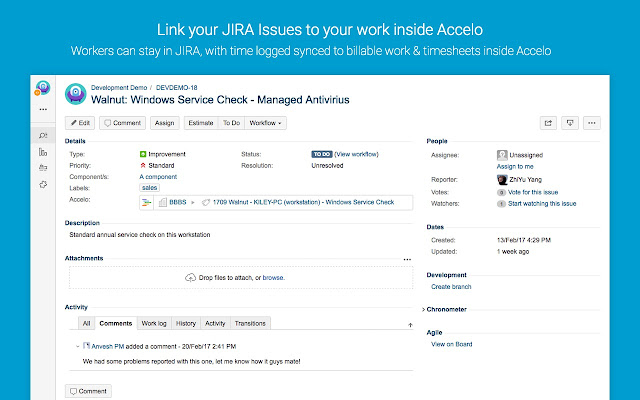Click the sales label
Screen dimensions: 640x400
pyautogui.click(x=149, y=188)
